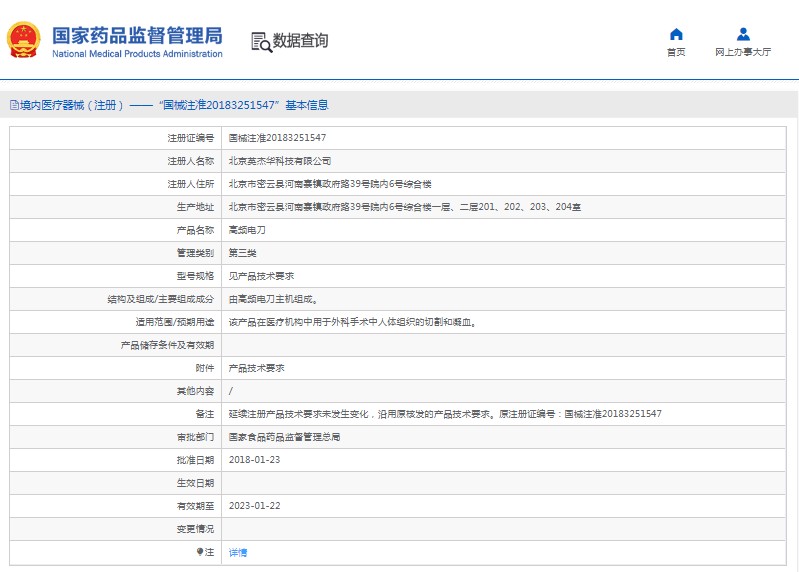
Task: Click the 产品储存条件及有效期 label
Action: [167, 345]
